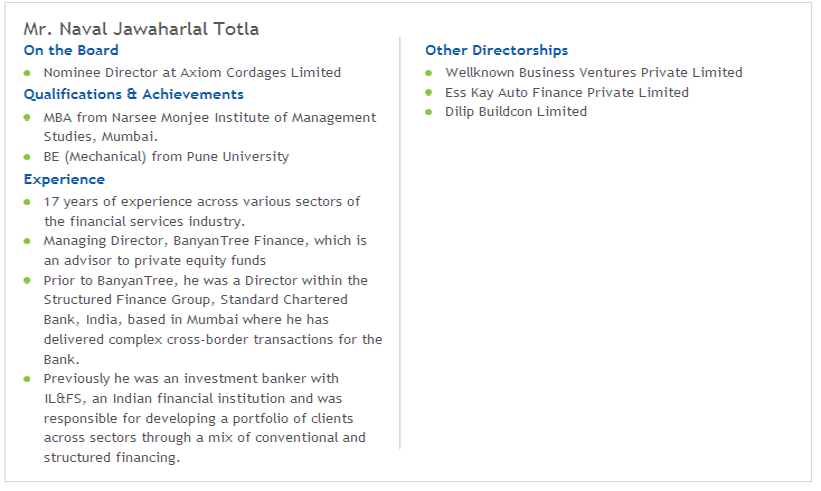821x491 pixels.
Task: Click the MBA from Narsee Monjee text
Action: [x=210, y=127]
